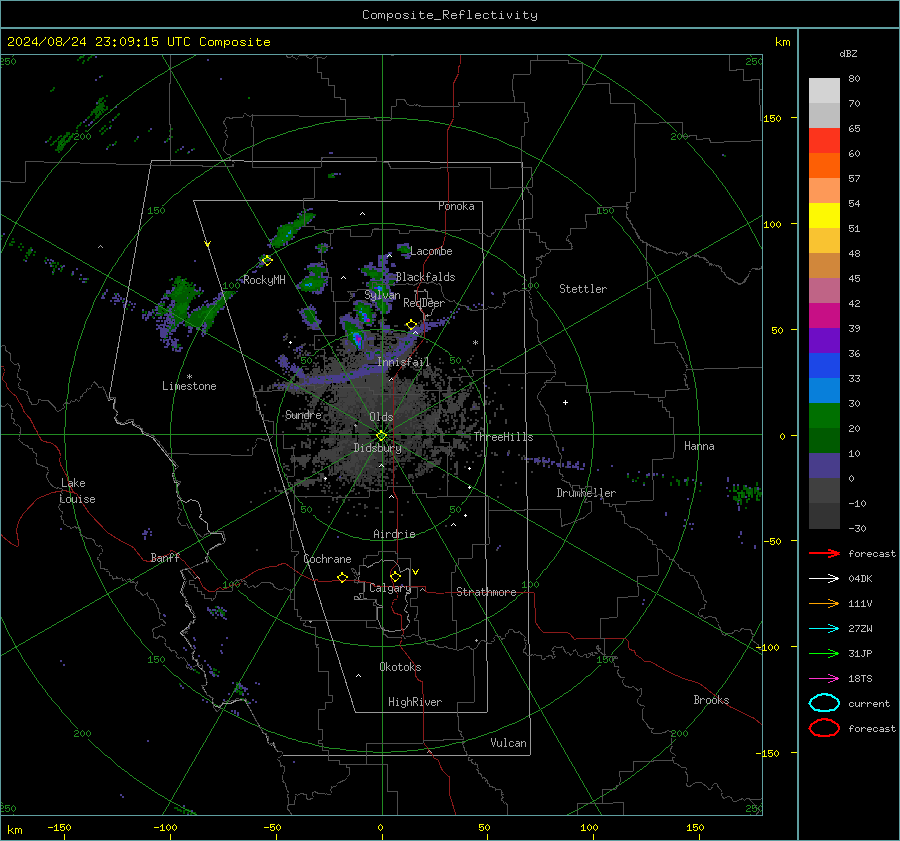Click the Innisfail label
The image size is (900, 841).
[403, 362]
